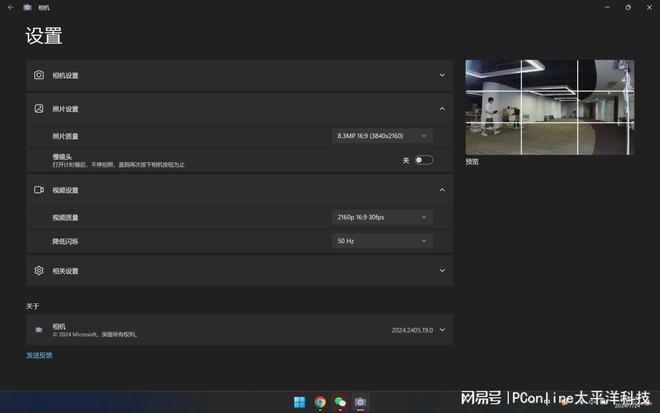This screenshot has height=413, width=660.
Task: Expand the 相机设置 section chevron
Action: (x=442, y=75)
